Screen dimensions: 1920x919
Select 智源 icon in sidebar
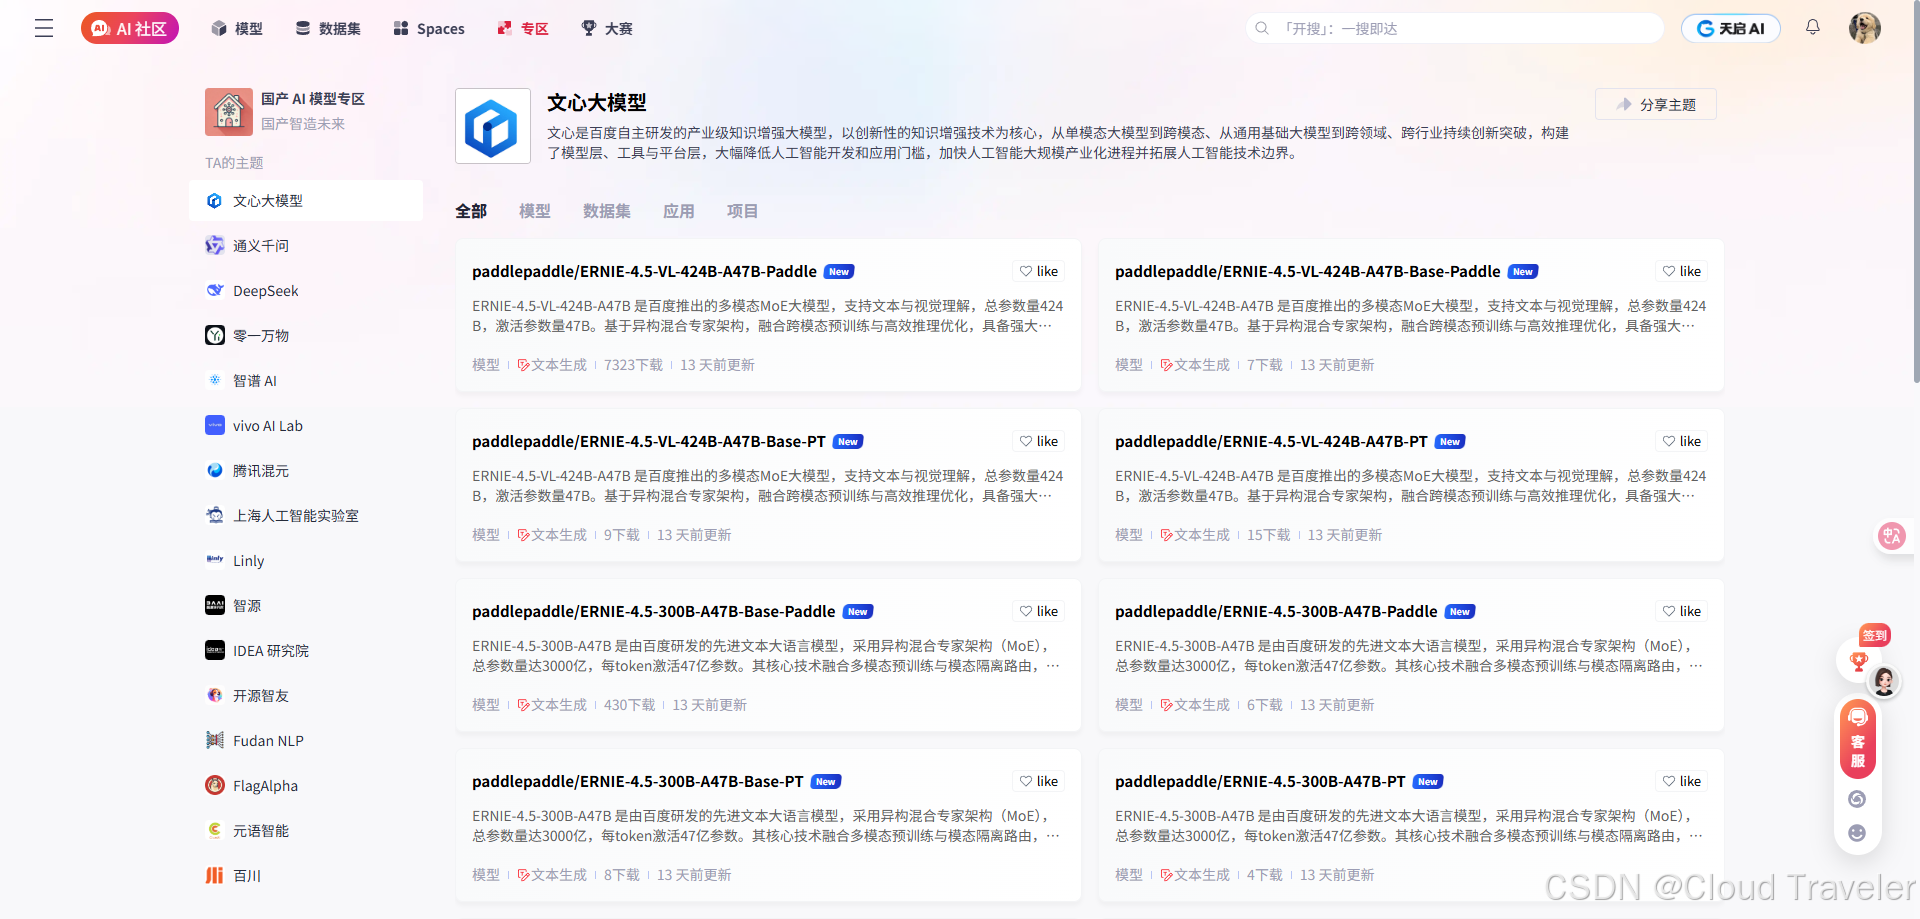point(215,605)
